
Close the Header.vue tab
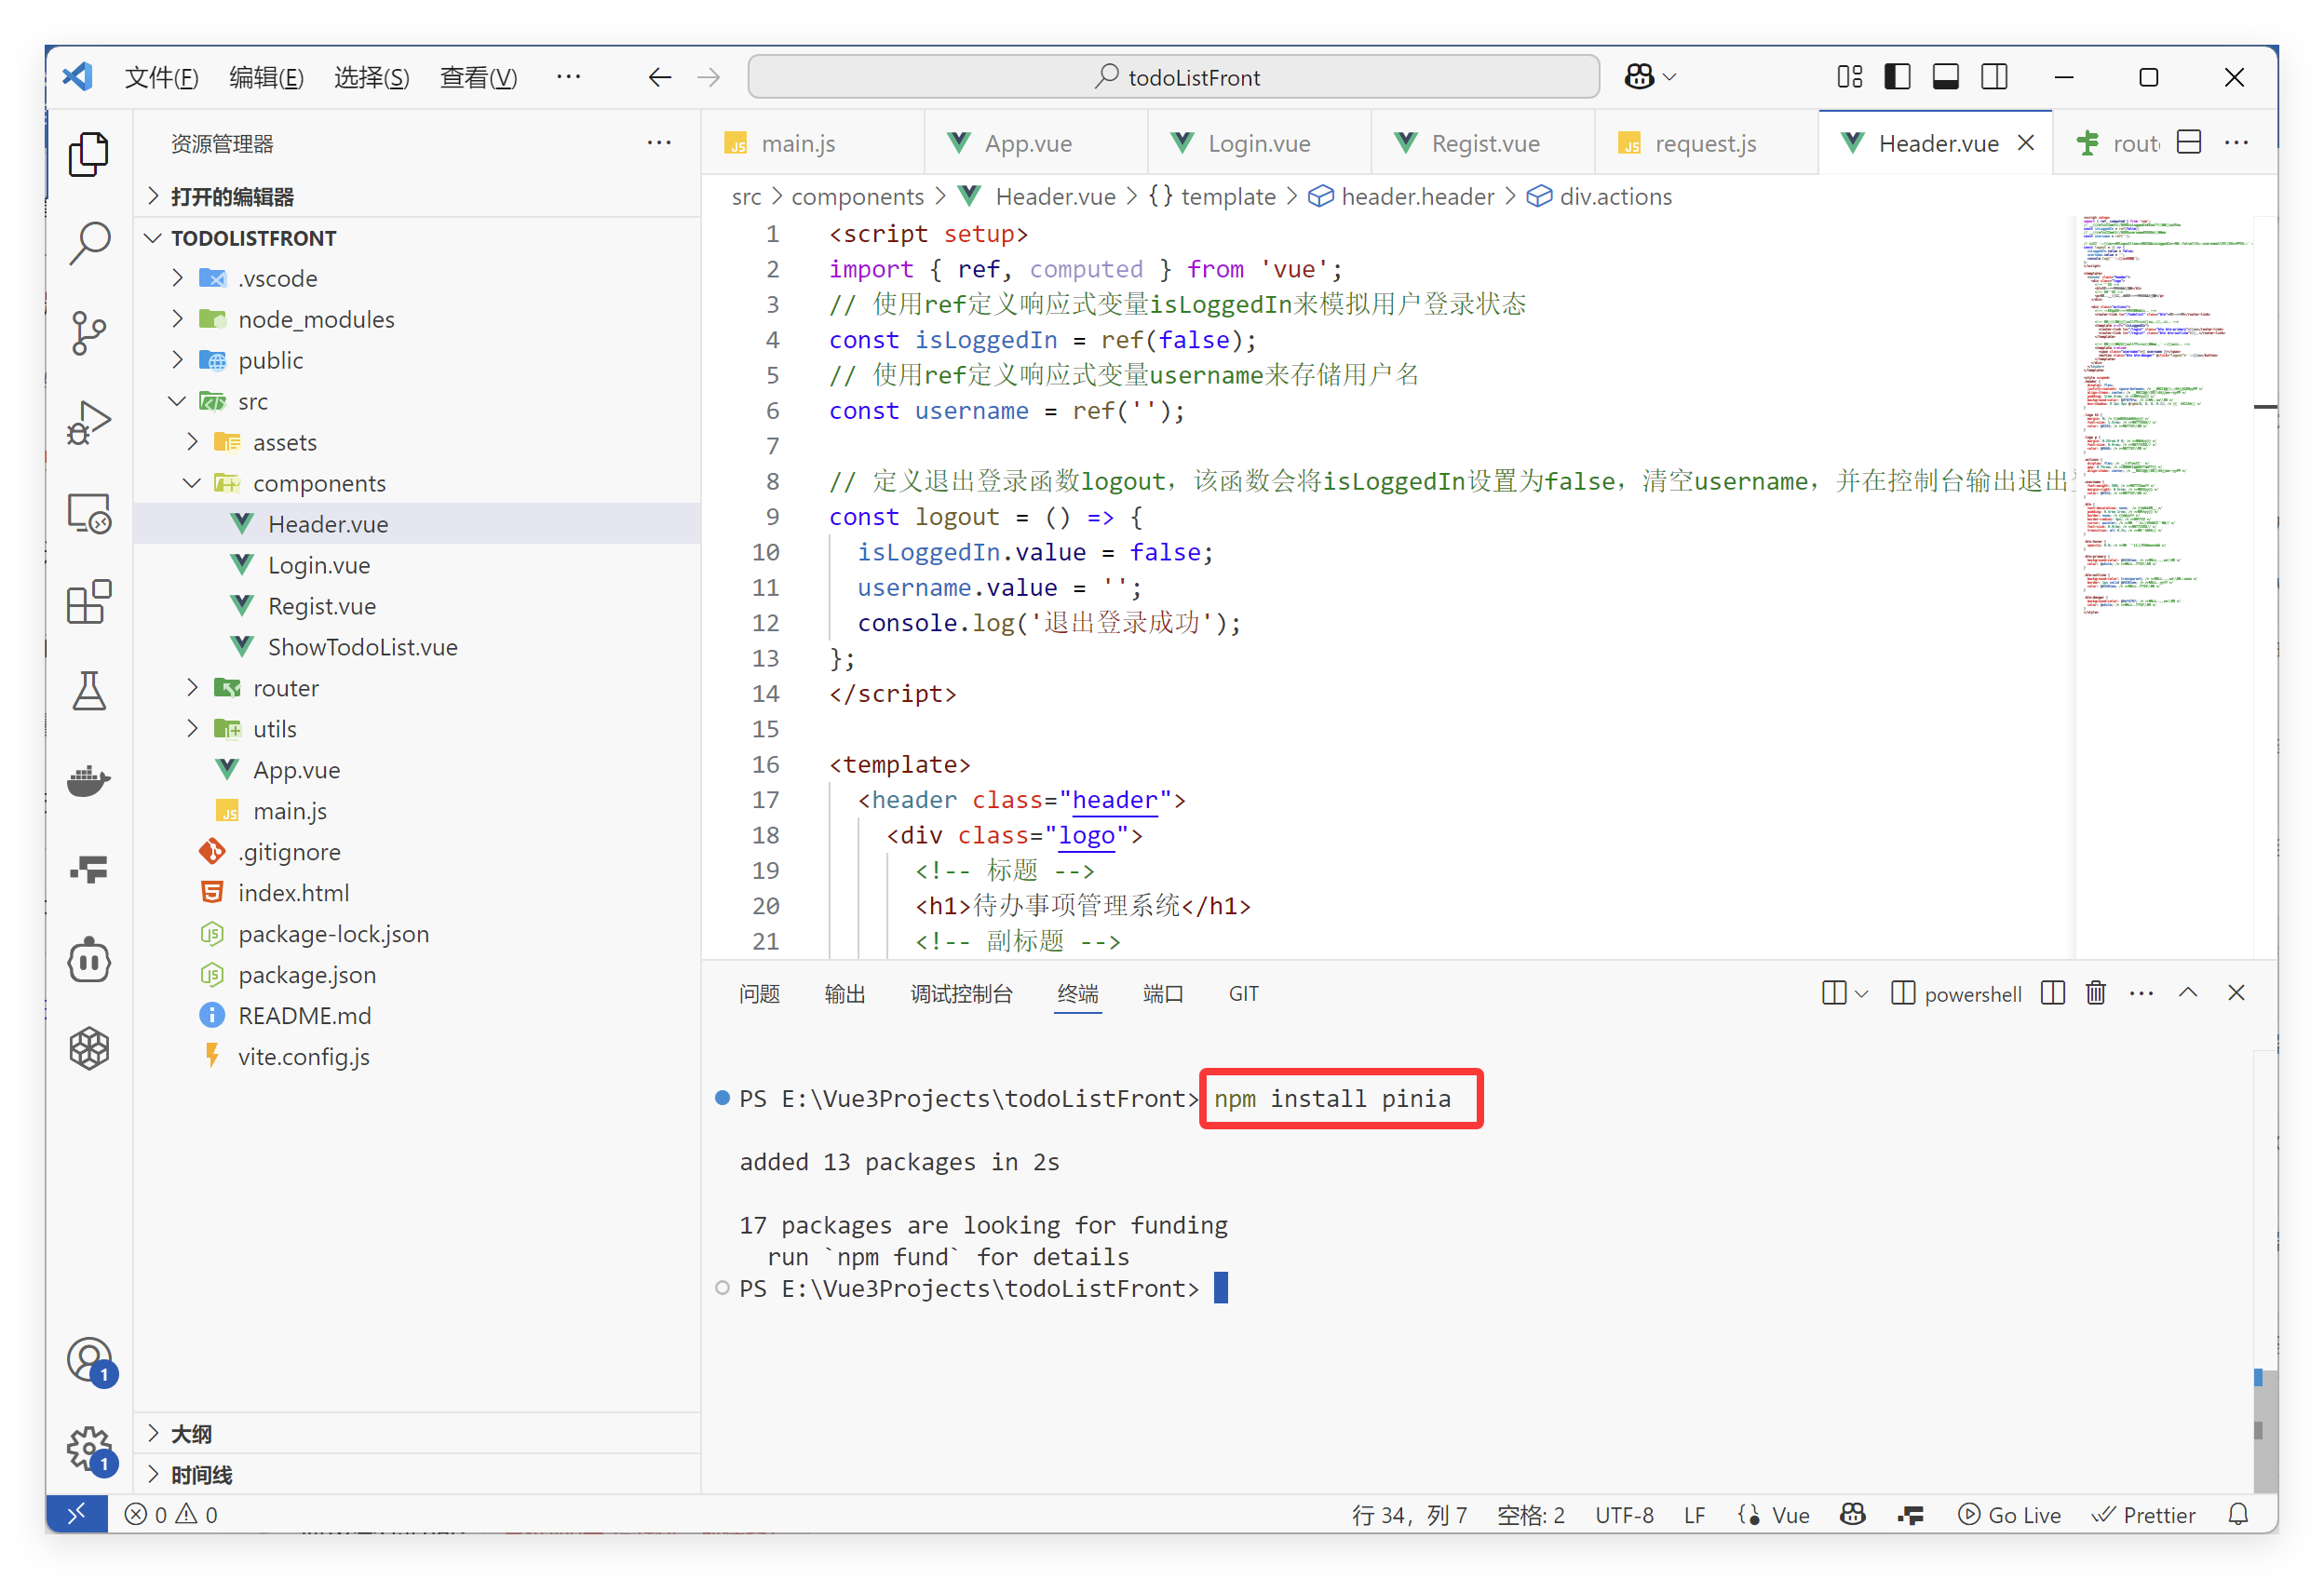point(2025,143)
